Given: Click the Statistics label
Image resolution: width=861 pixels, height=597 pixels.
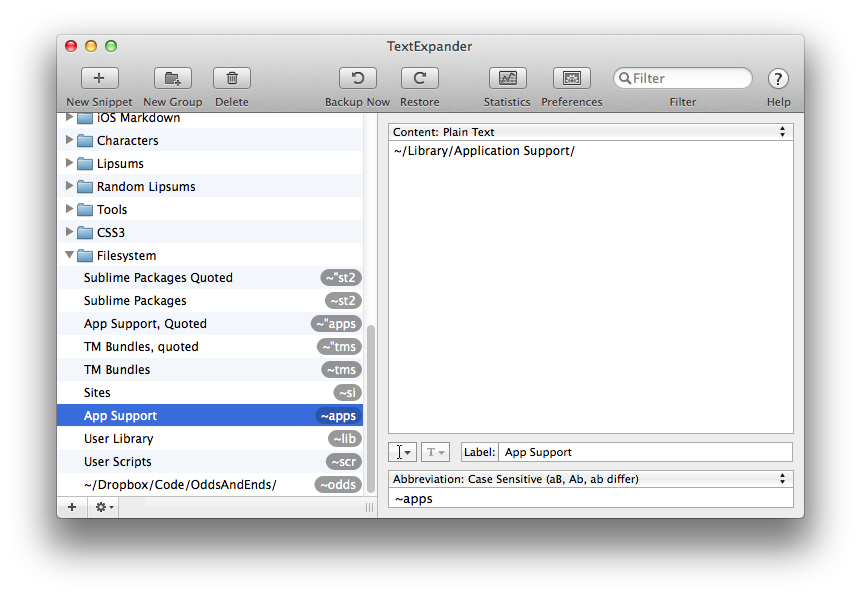Looking at the screenshot, I should pos(507,102).
